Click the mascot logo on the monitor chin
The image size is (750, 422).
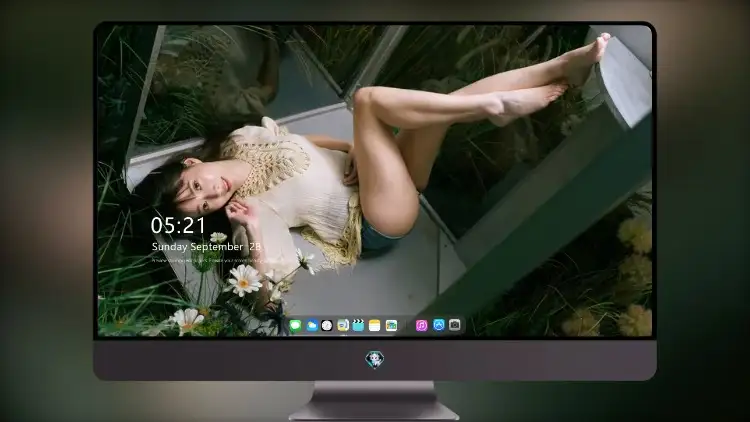[375, 359]
